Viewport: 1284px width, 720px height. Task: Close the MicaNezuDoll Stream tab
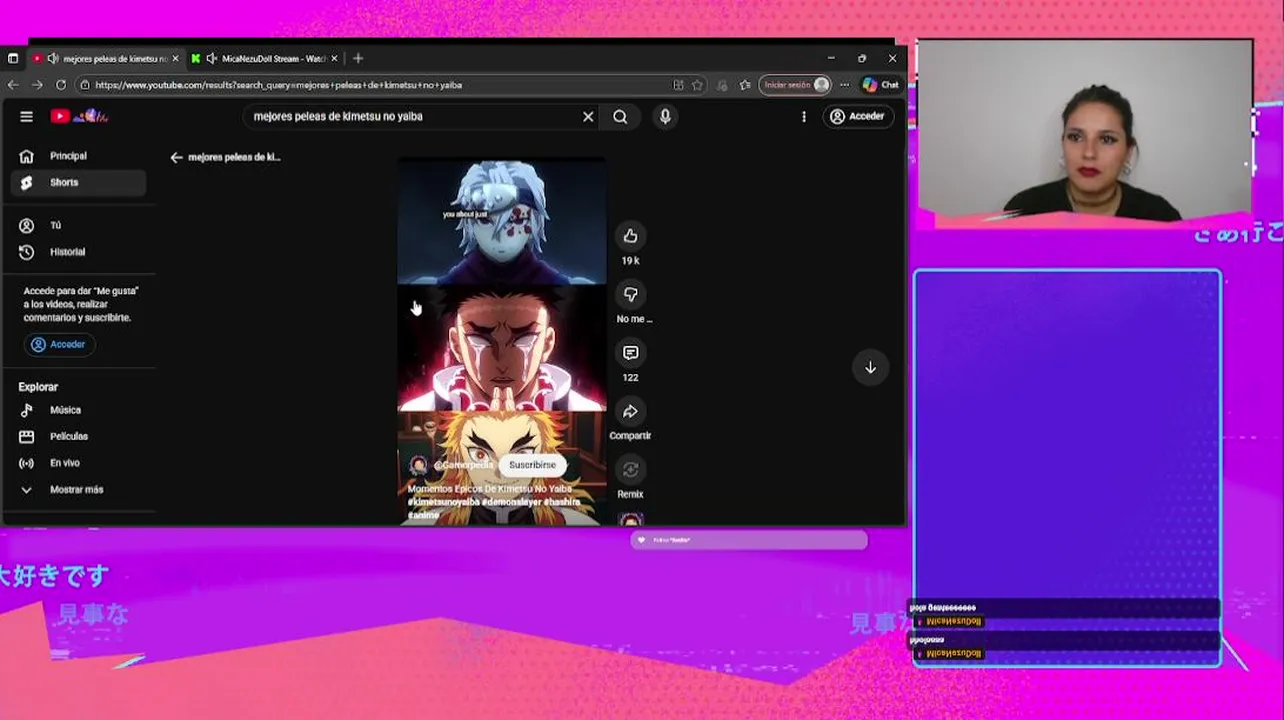pos(334,59)
